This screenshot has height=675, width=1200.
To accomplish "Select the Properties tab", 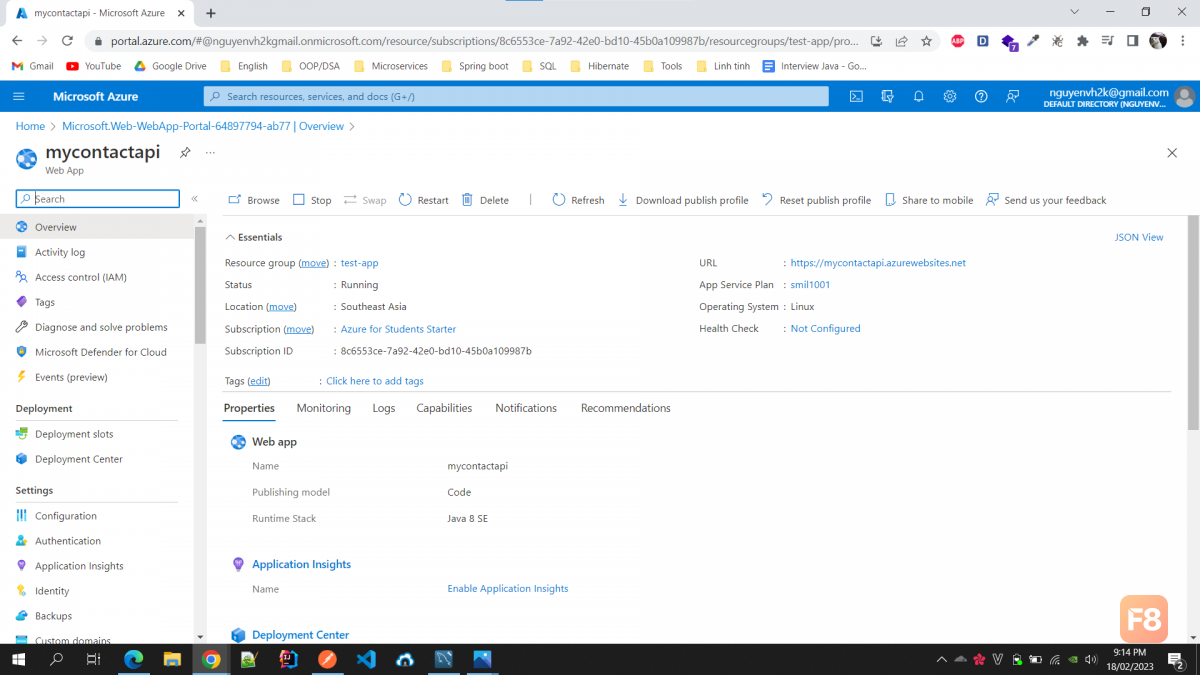I will (x=249, y=408).
